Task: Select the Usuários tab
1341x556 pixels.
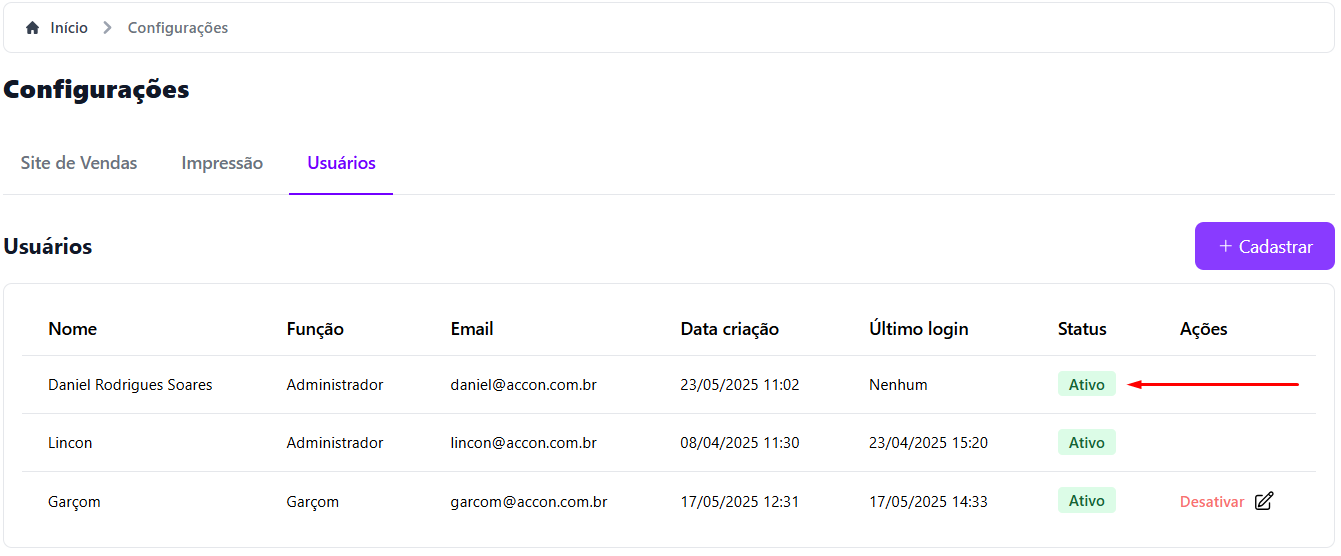Action: (x=342, y=163)
